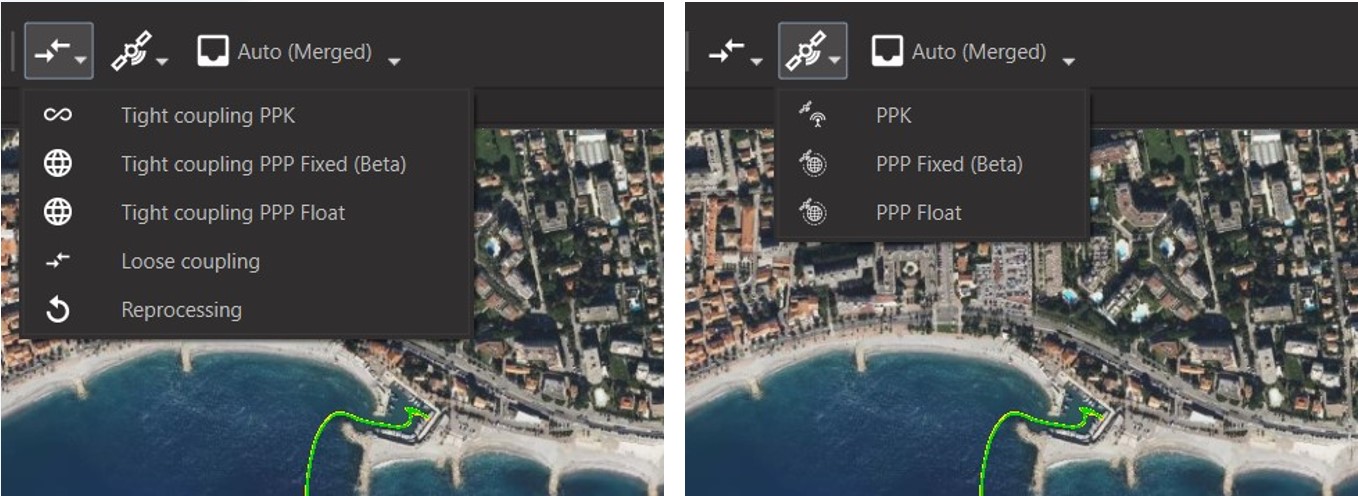Click infinity icon beside Tight coupling PPK

click(58, 115)
